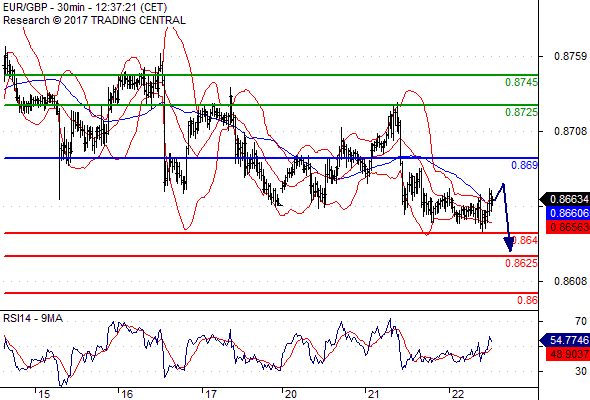Click the RSI 70 overbought level label
The width and height of the screenshot is (590, 400).
[x=581, y=321]
